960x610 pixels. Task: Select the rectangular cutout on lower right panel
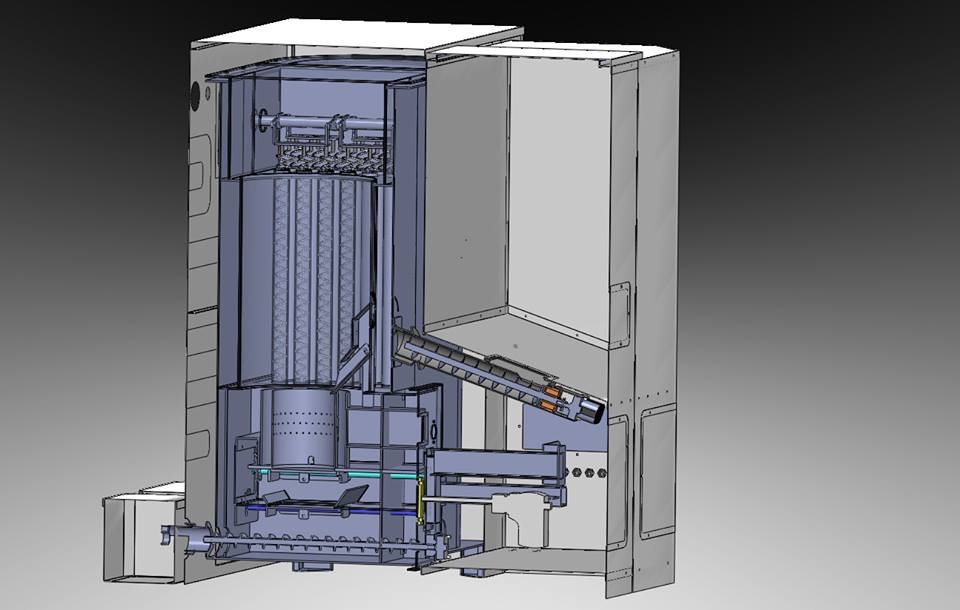[x=658, y=470]
